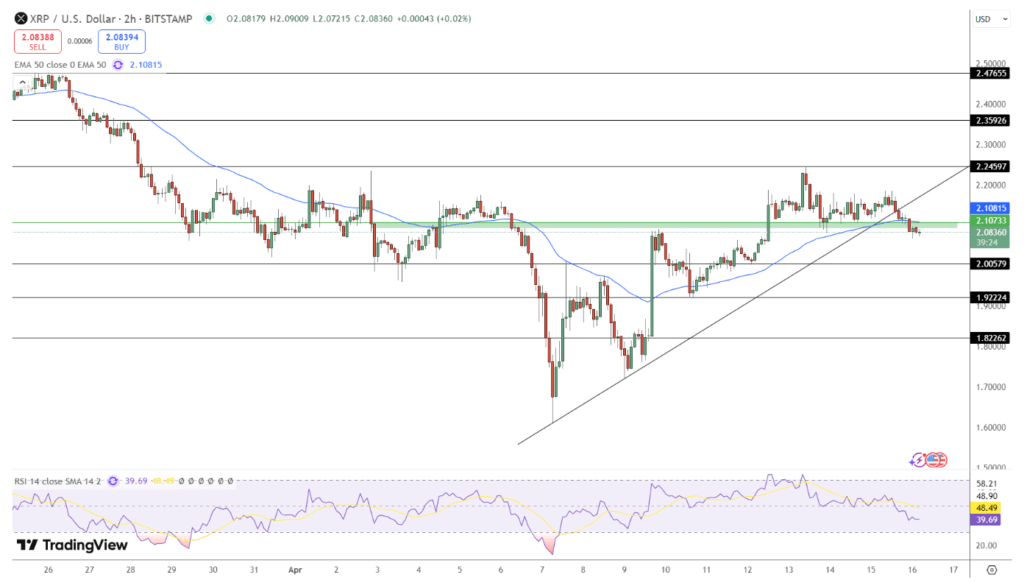Click the XRP coin logo icon
Viewport: 1024px width, 583px height.
pos(21,18)
